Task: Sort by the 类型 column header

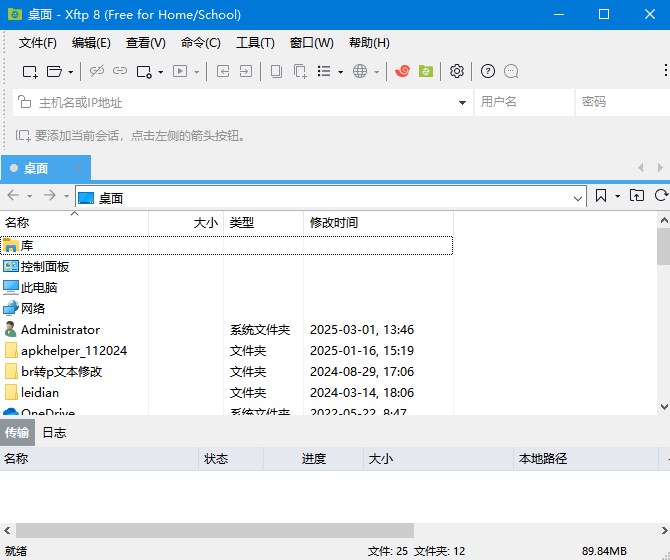Action: (264, 223)
